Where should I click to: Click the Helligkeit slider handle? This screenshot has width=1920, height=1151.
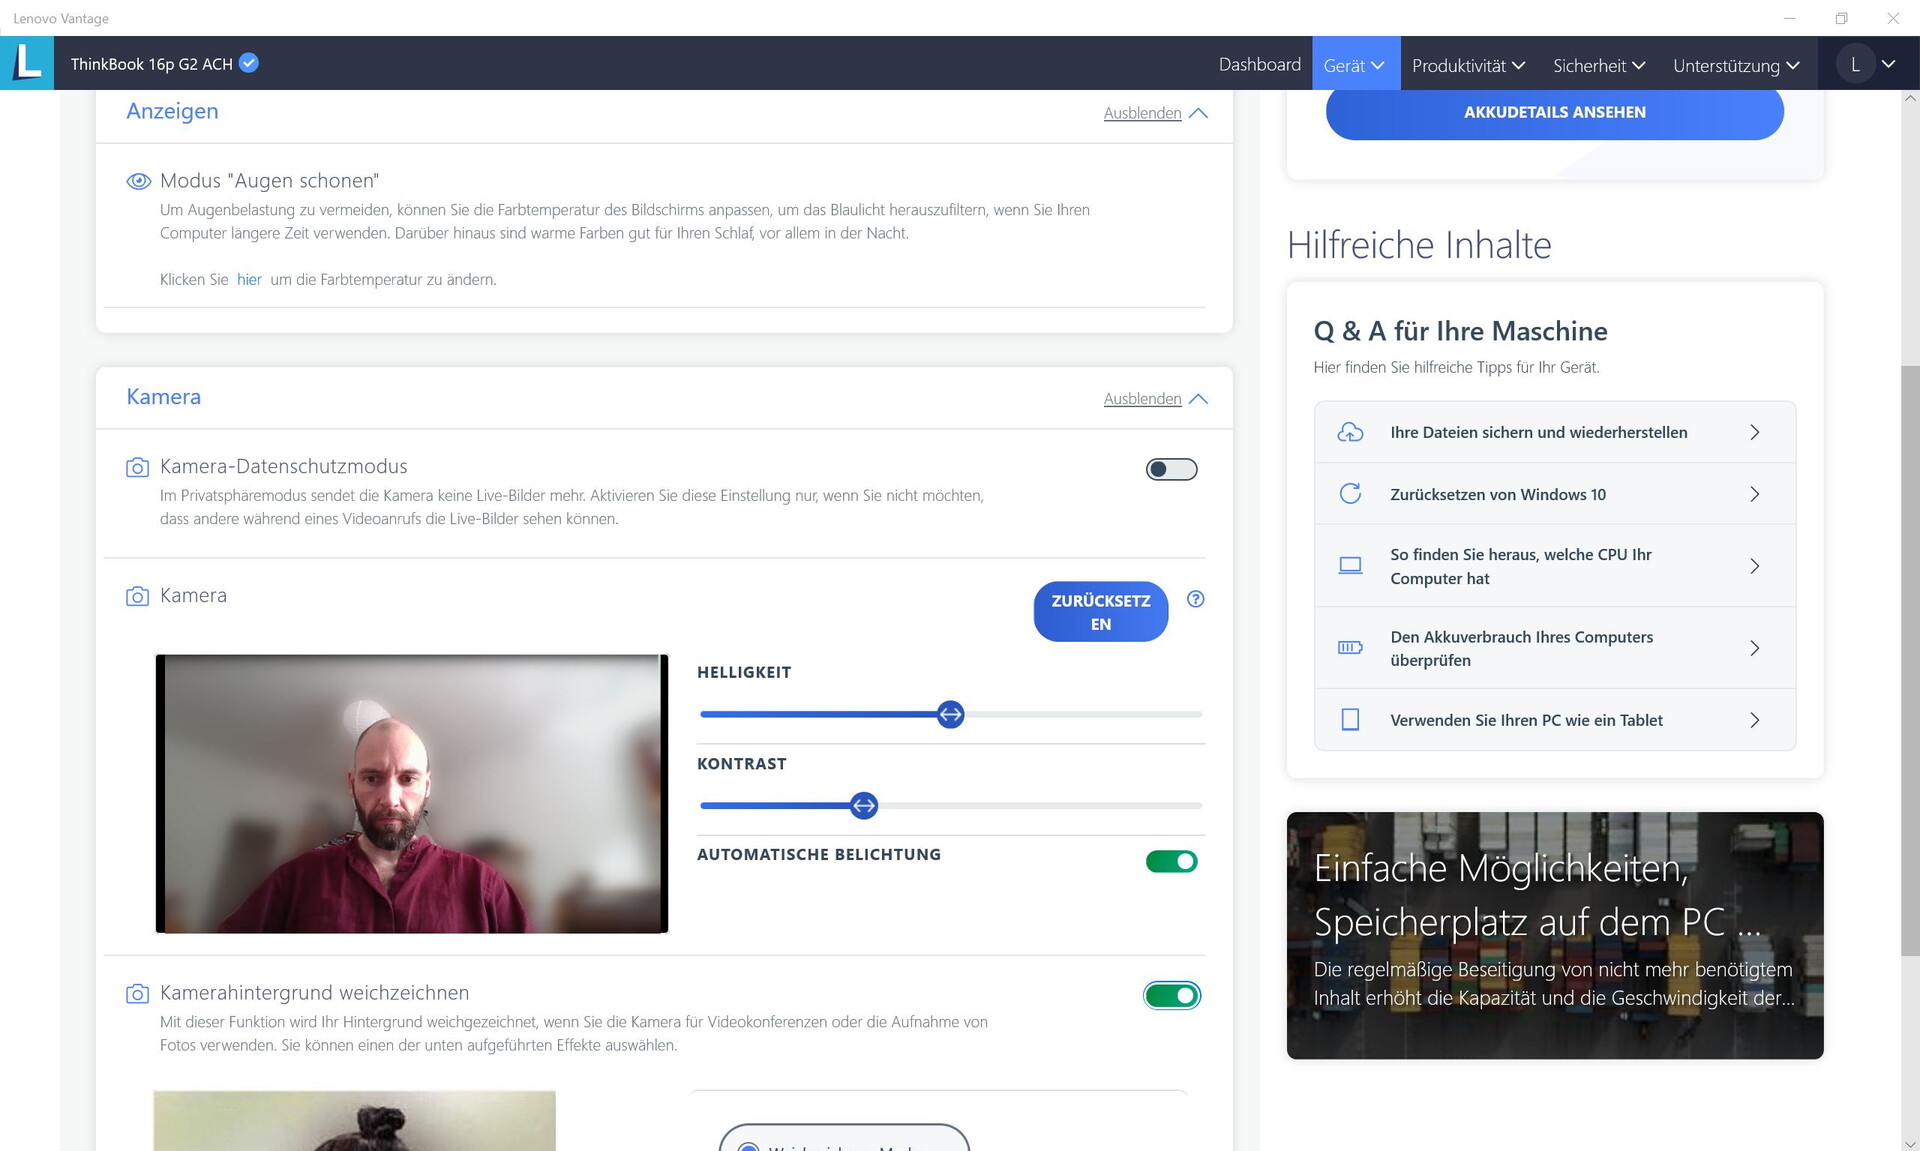(x=950, y=714)
